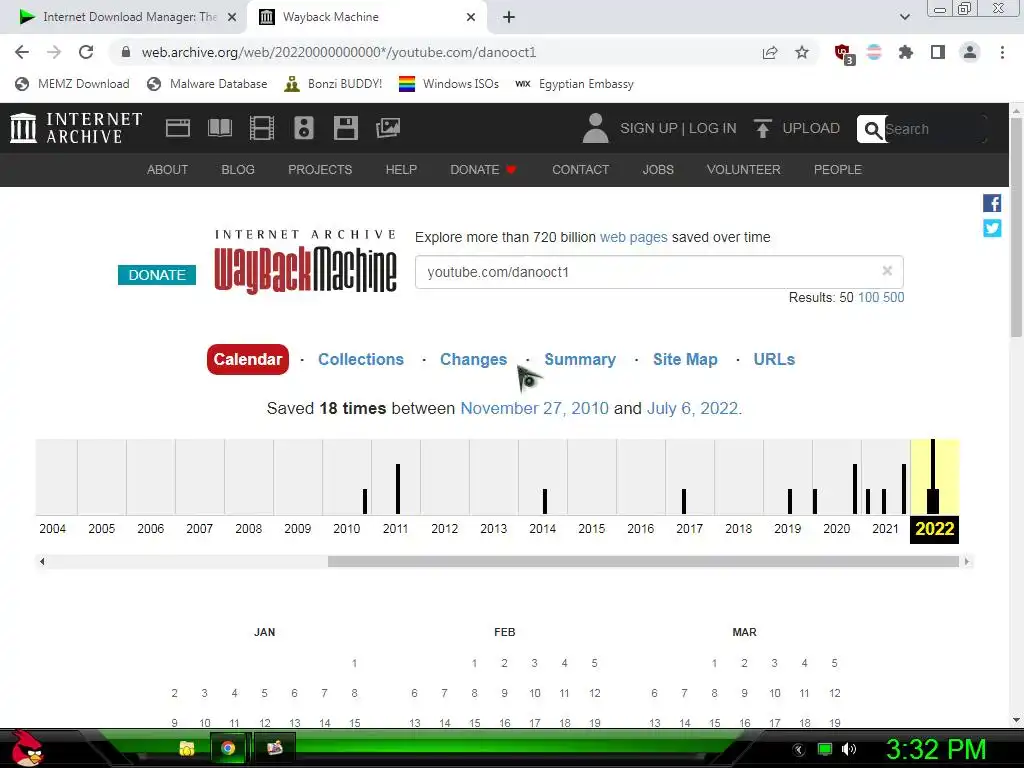The image size is (1024, 768).
Task: Open the ABOUT menu item
Action: pos(167,170)
